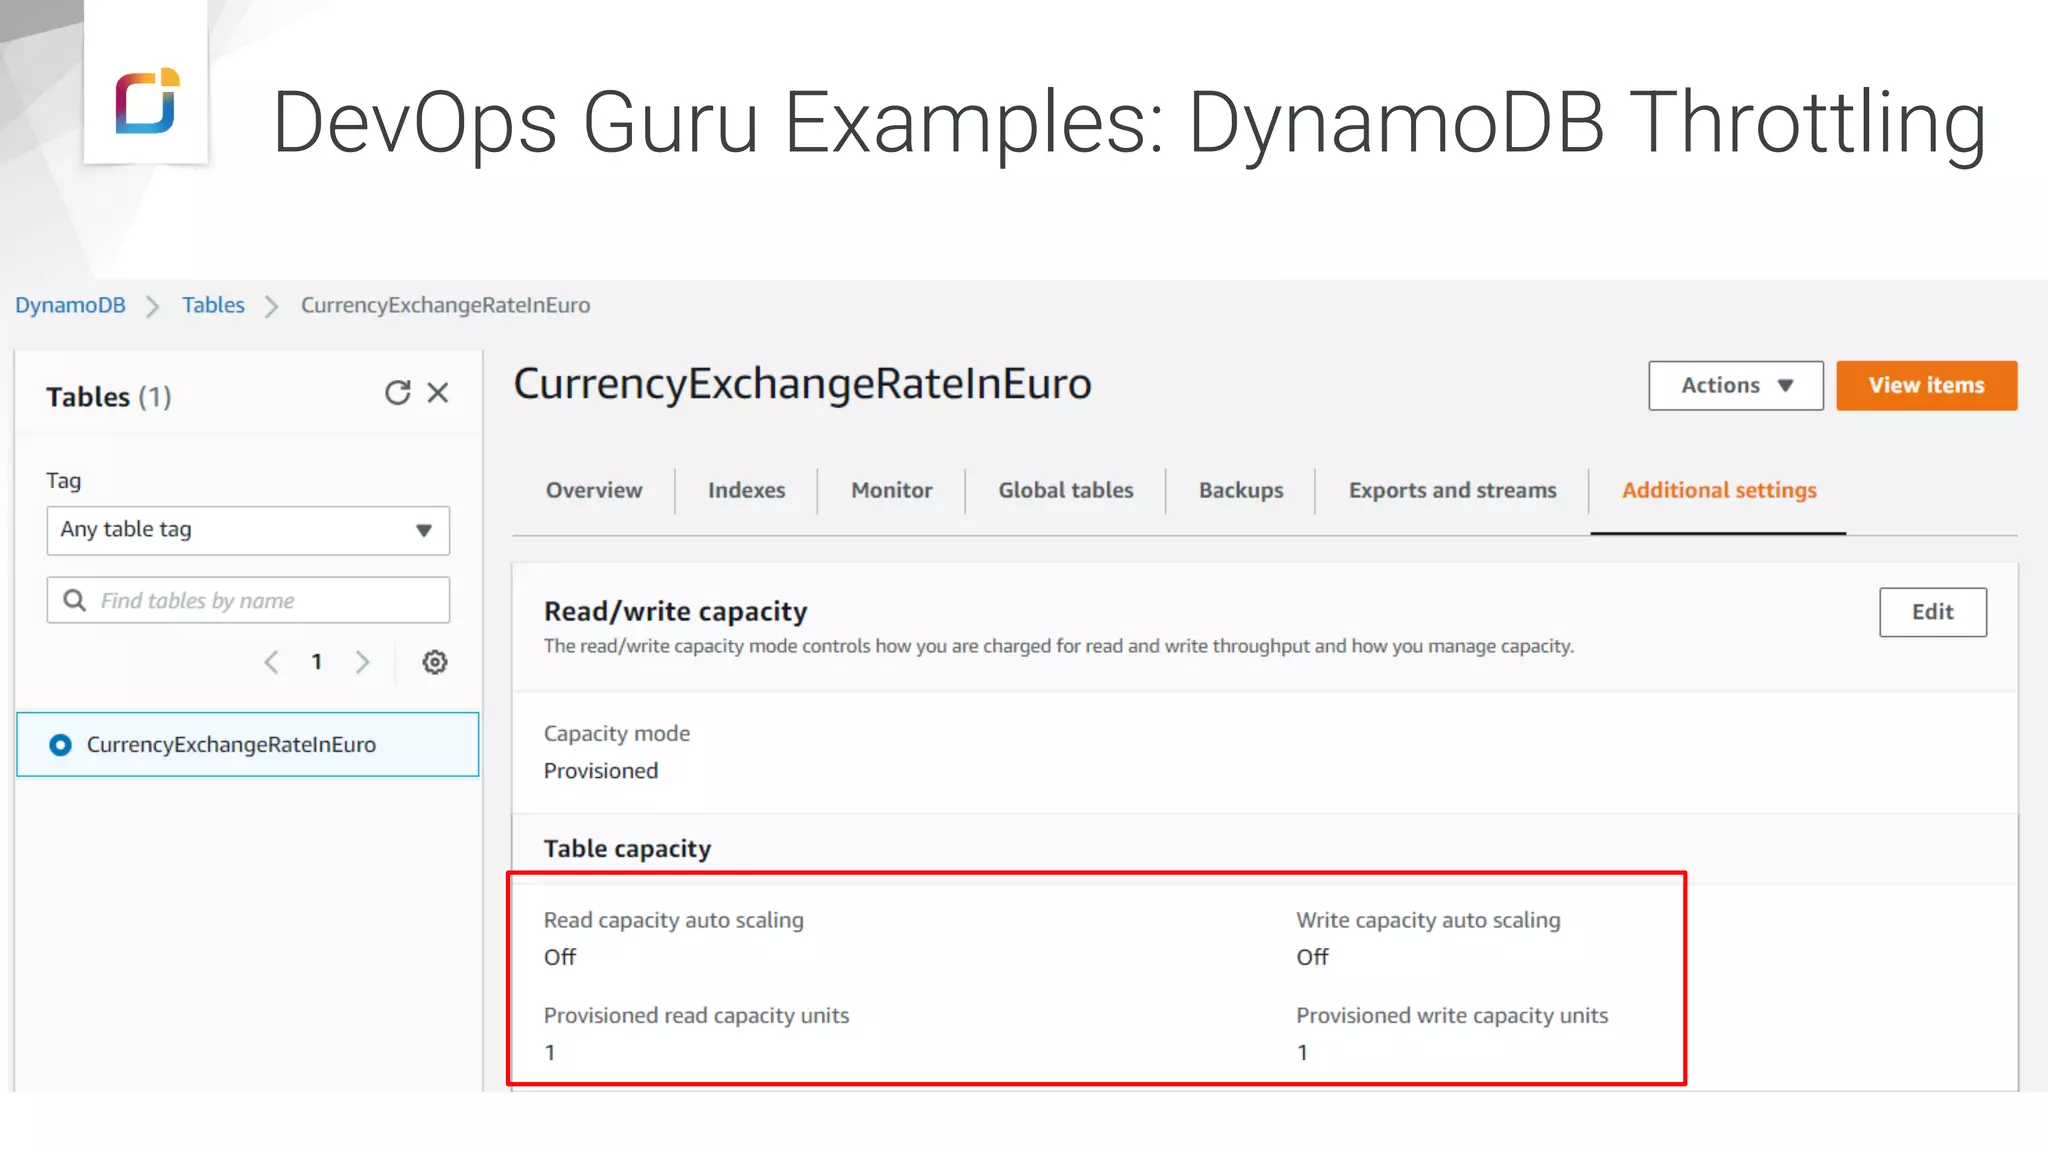Select CurrencyExchangeRateInEuro radio button
The height and width of the screenshot is (1152, 2048).
[x=60, y=745]
